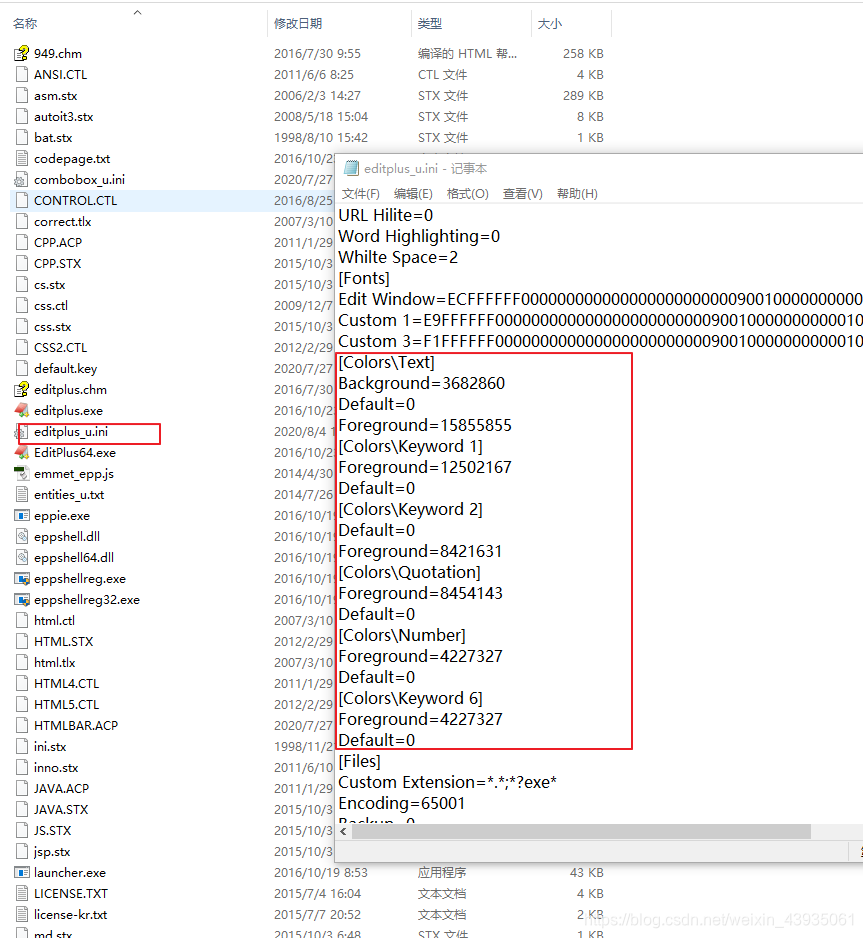The height and width of the screenshot is (938, 863).
Task: Place cursor on Encoding=65001 line
Action: 402,803
